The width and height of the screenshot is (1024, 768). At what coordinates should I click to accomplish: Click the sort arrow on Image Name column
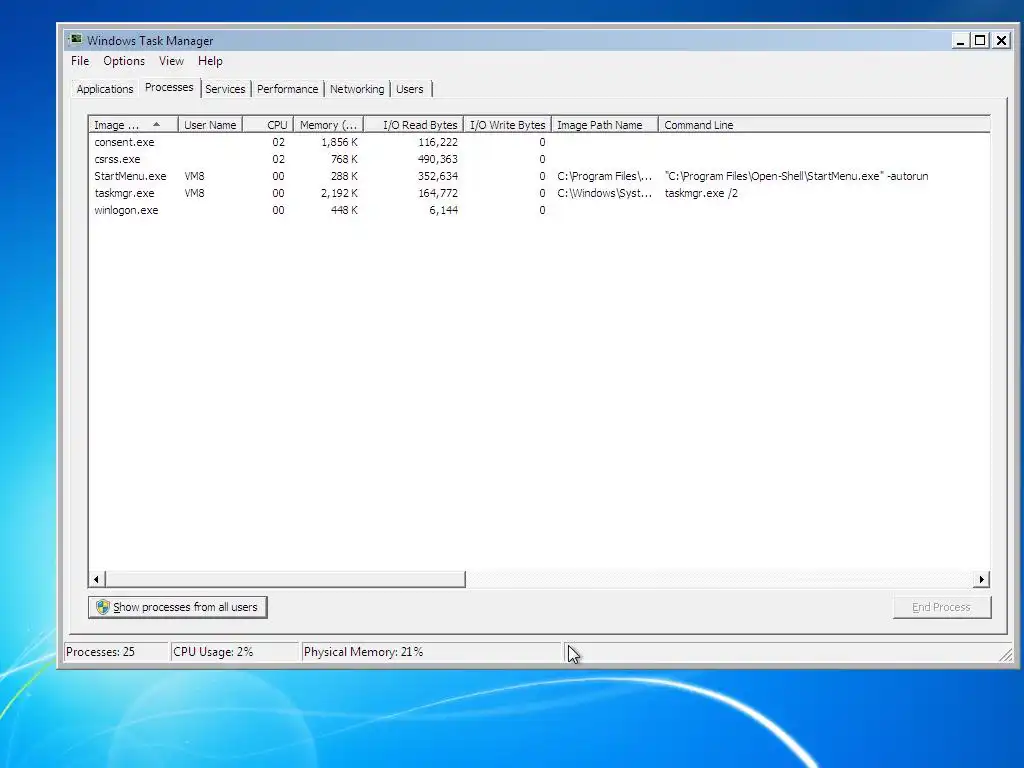point(156,124)
